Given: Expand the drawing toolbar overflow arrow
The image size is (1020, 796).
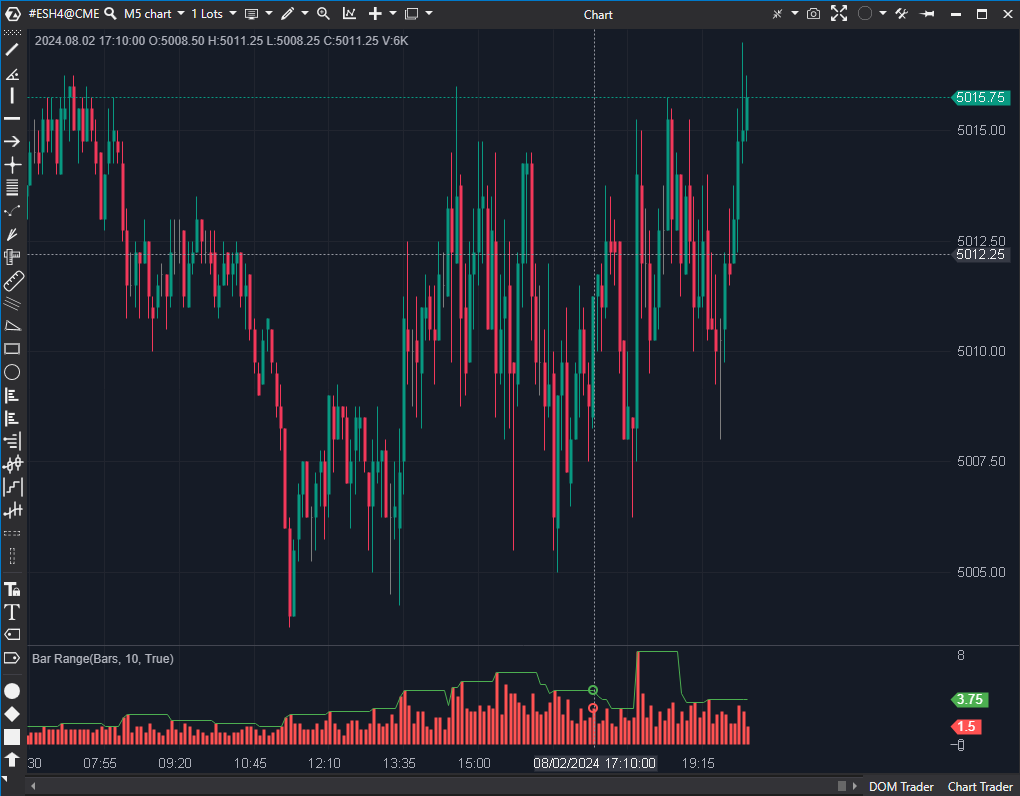Looking at the screenshot, I should [5, 779].
